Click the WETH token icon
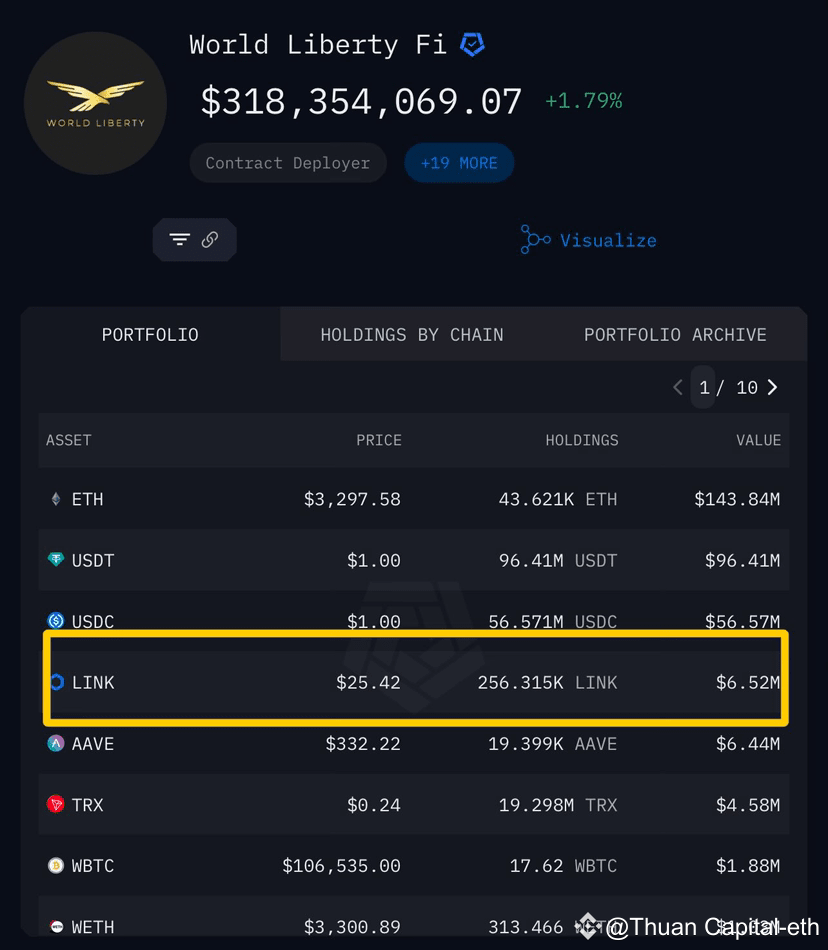The width and height of the screenshot is (828, 950). tap(55, 926)
